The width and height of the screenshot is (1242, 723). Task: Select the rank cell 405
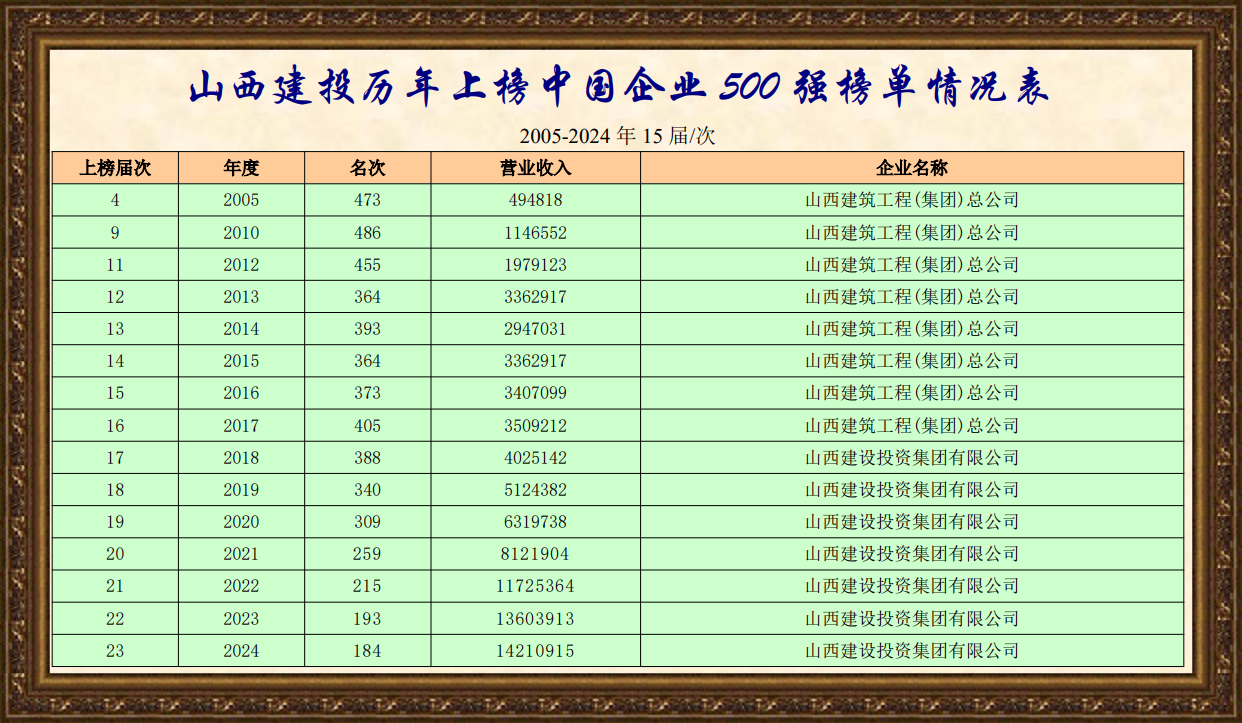click(x=367, y=426)
